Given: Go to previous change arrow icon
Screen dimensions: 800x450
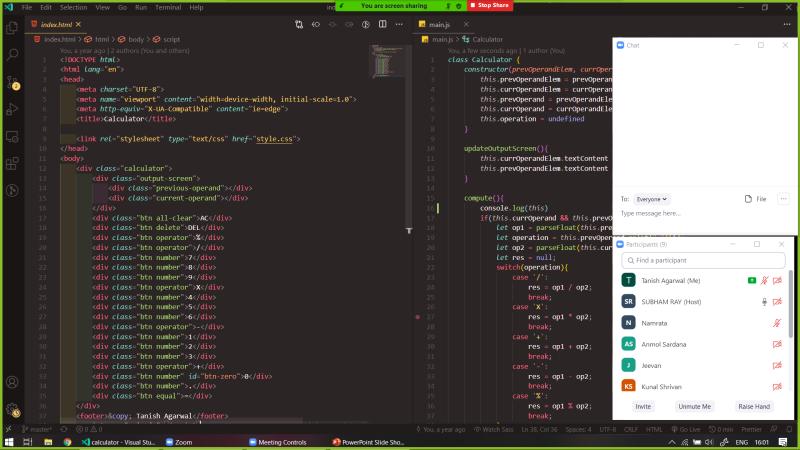Looking at the screenshot, I should [x=316, y=24].
